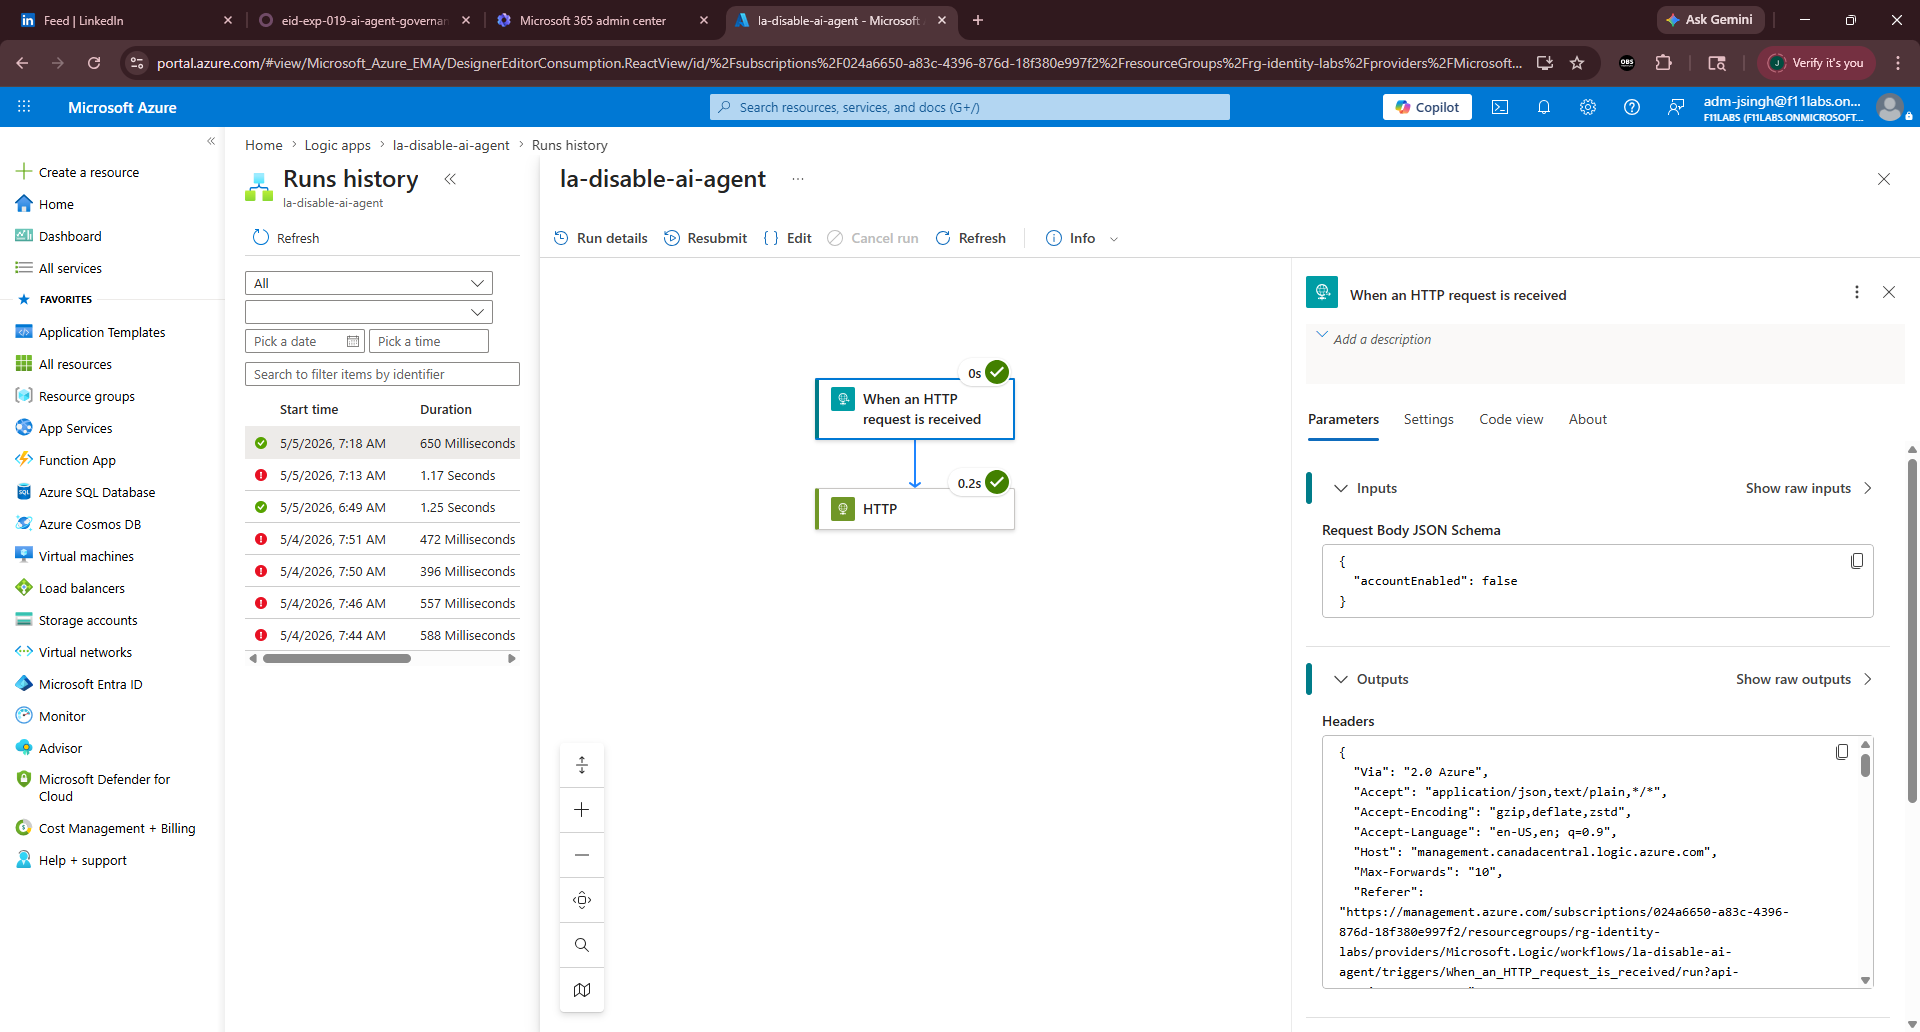The image size is (1920, 1032).
Task: Open the calendar date picker icon
Action: 353,342
